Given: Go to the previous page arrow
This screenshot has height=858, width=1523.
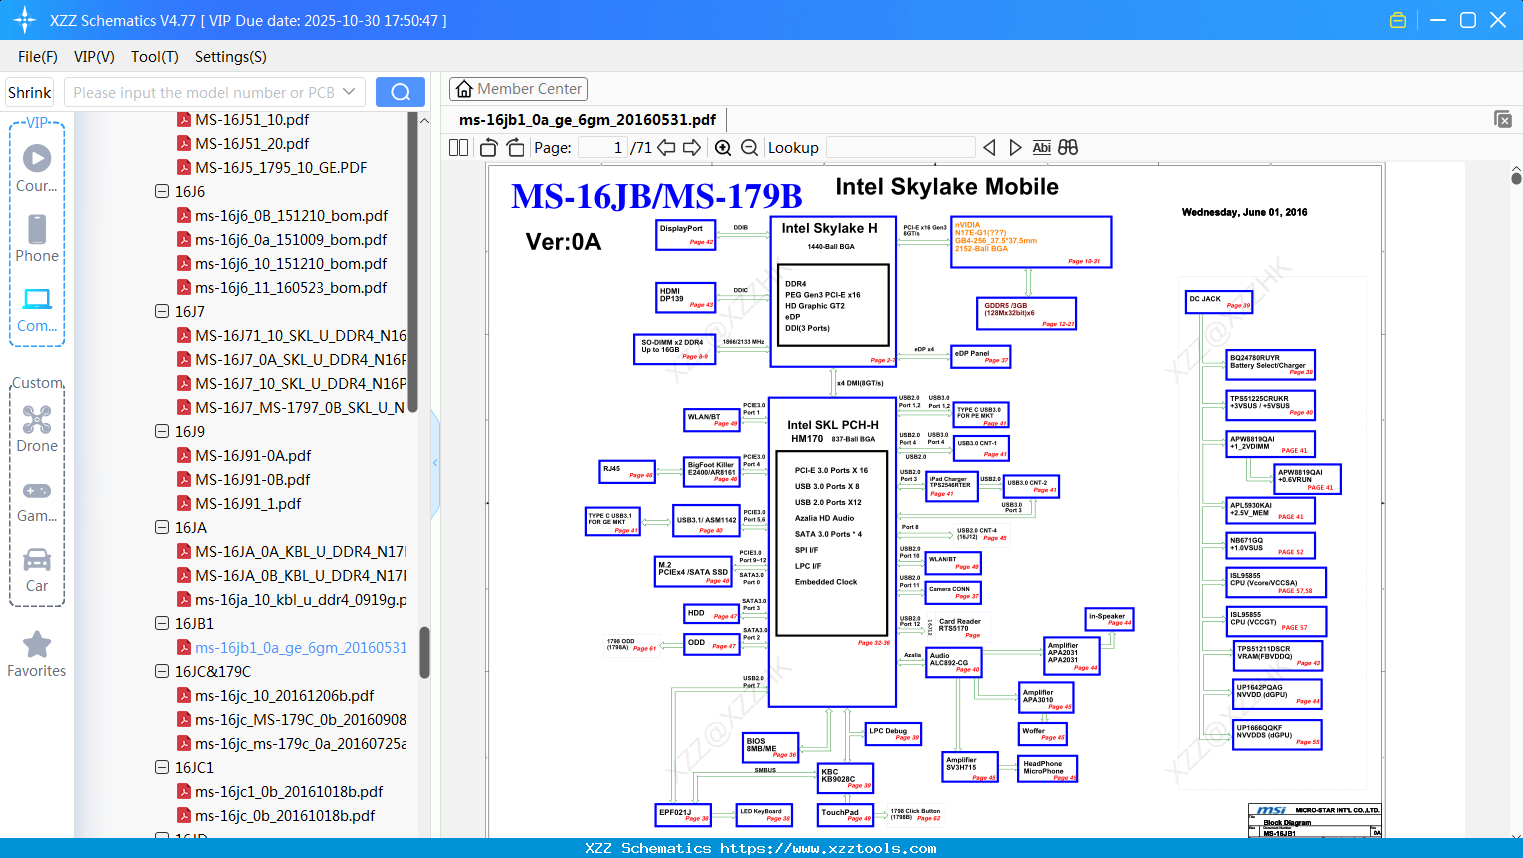Looking at the screenshot, I should pyautogui.click(x=666, y=148).
